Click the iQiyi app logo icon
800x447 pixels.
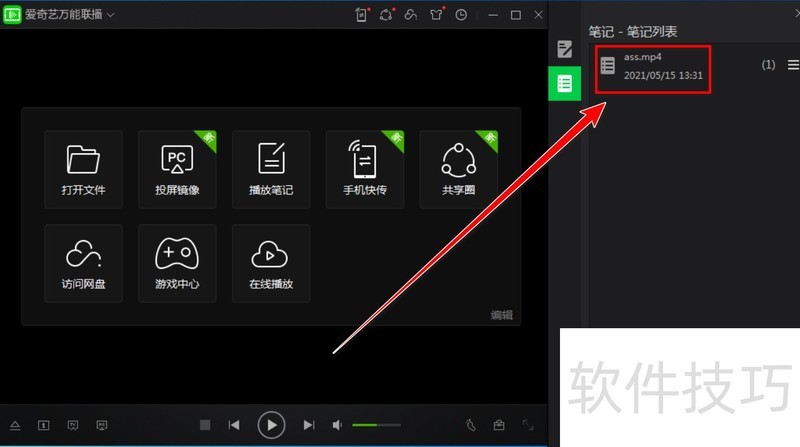tap(12, 15)
